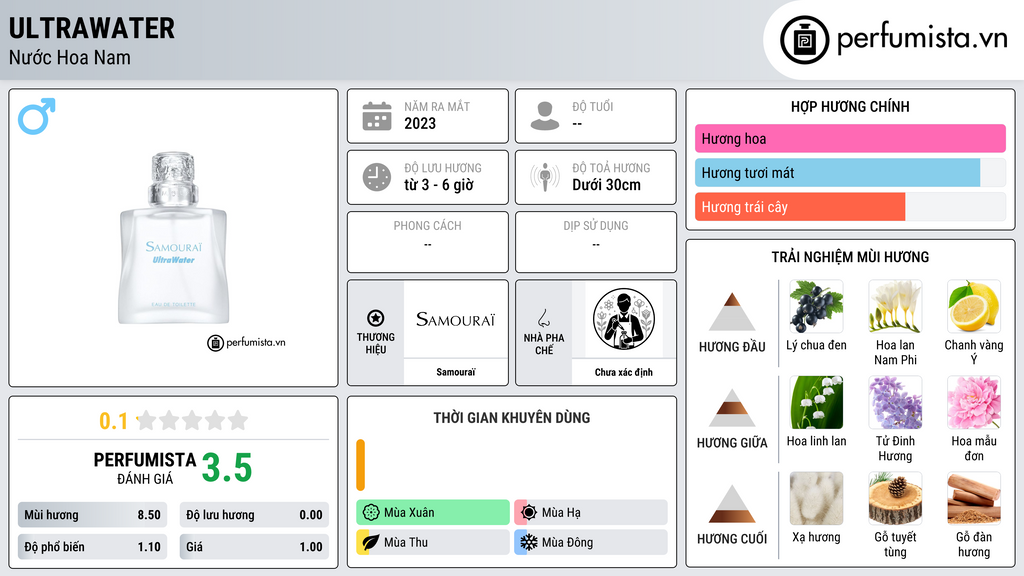This screenshot has height=576, width=1024.
Task: Click the Thời gian khuyên dùng heading
Action: [x=512, y=418]
